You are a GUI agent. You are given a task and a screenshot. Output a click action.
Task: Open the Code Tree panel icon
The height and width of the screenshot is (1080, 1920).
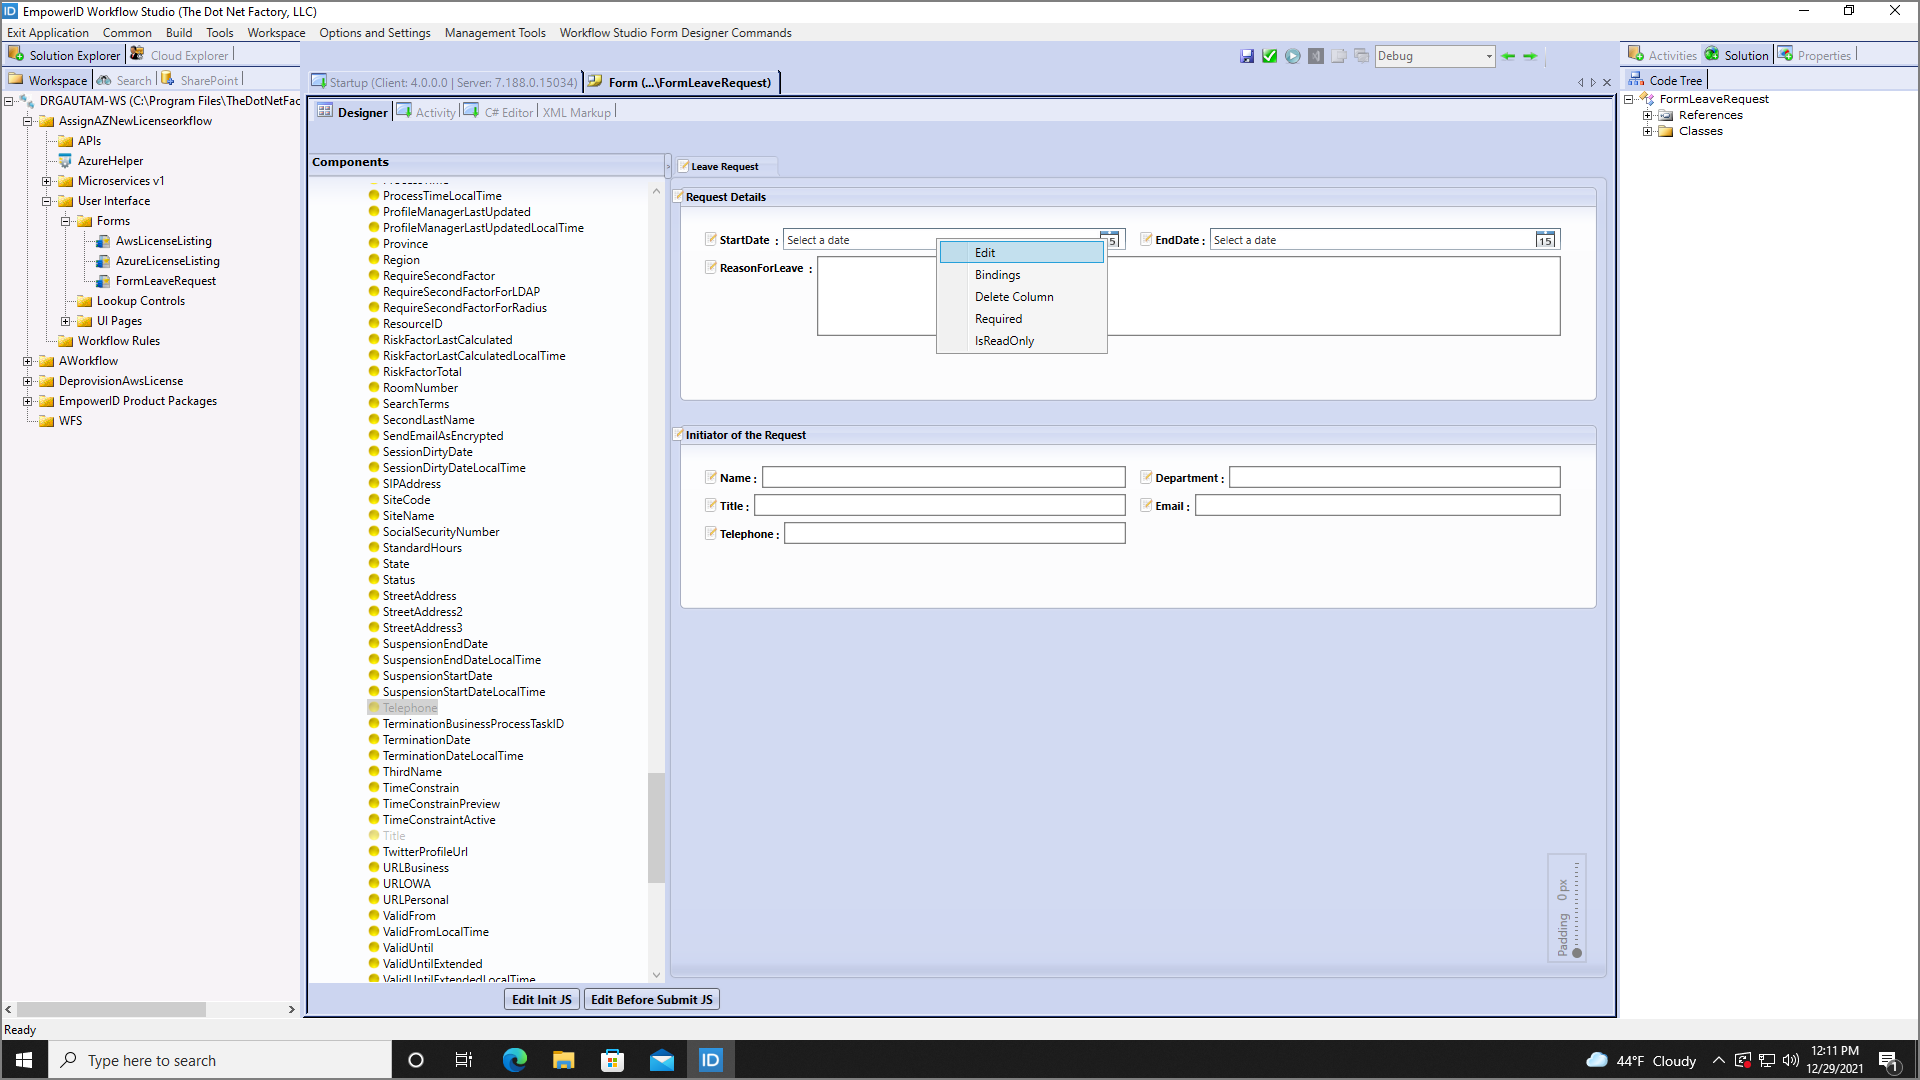pos(1638,79)
